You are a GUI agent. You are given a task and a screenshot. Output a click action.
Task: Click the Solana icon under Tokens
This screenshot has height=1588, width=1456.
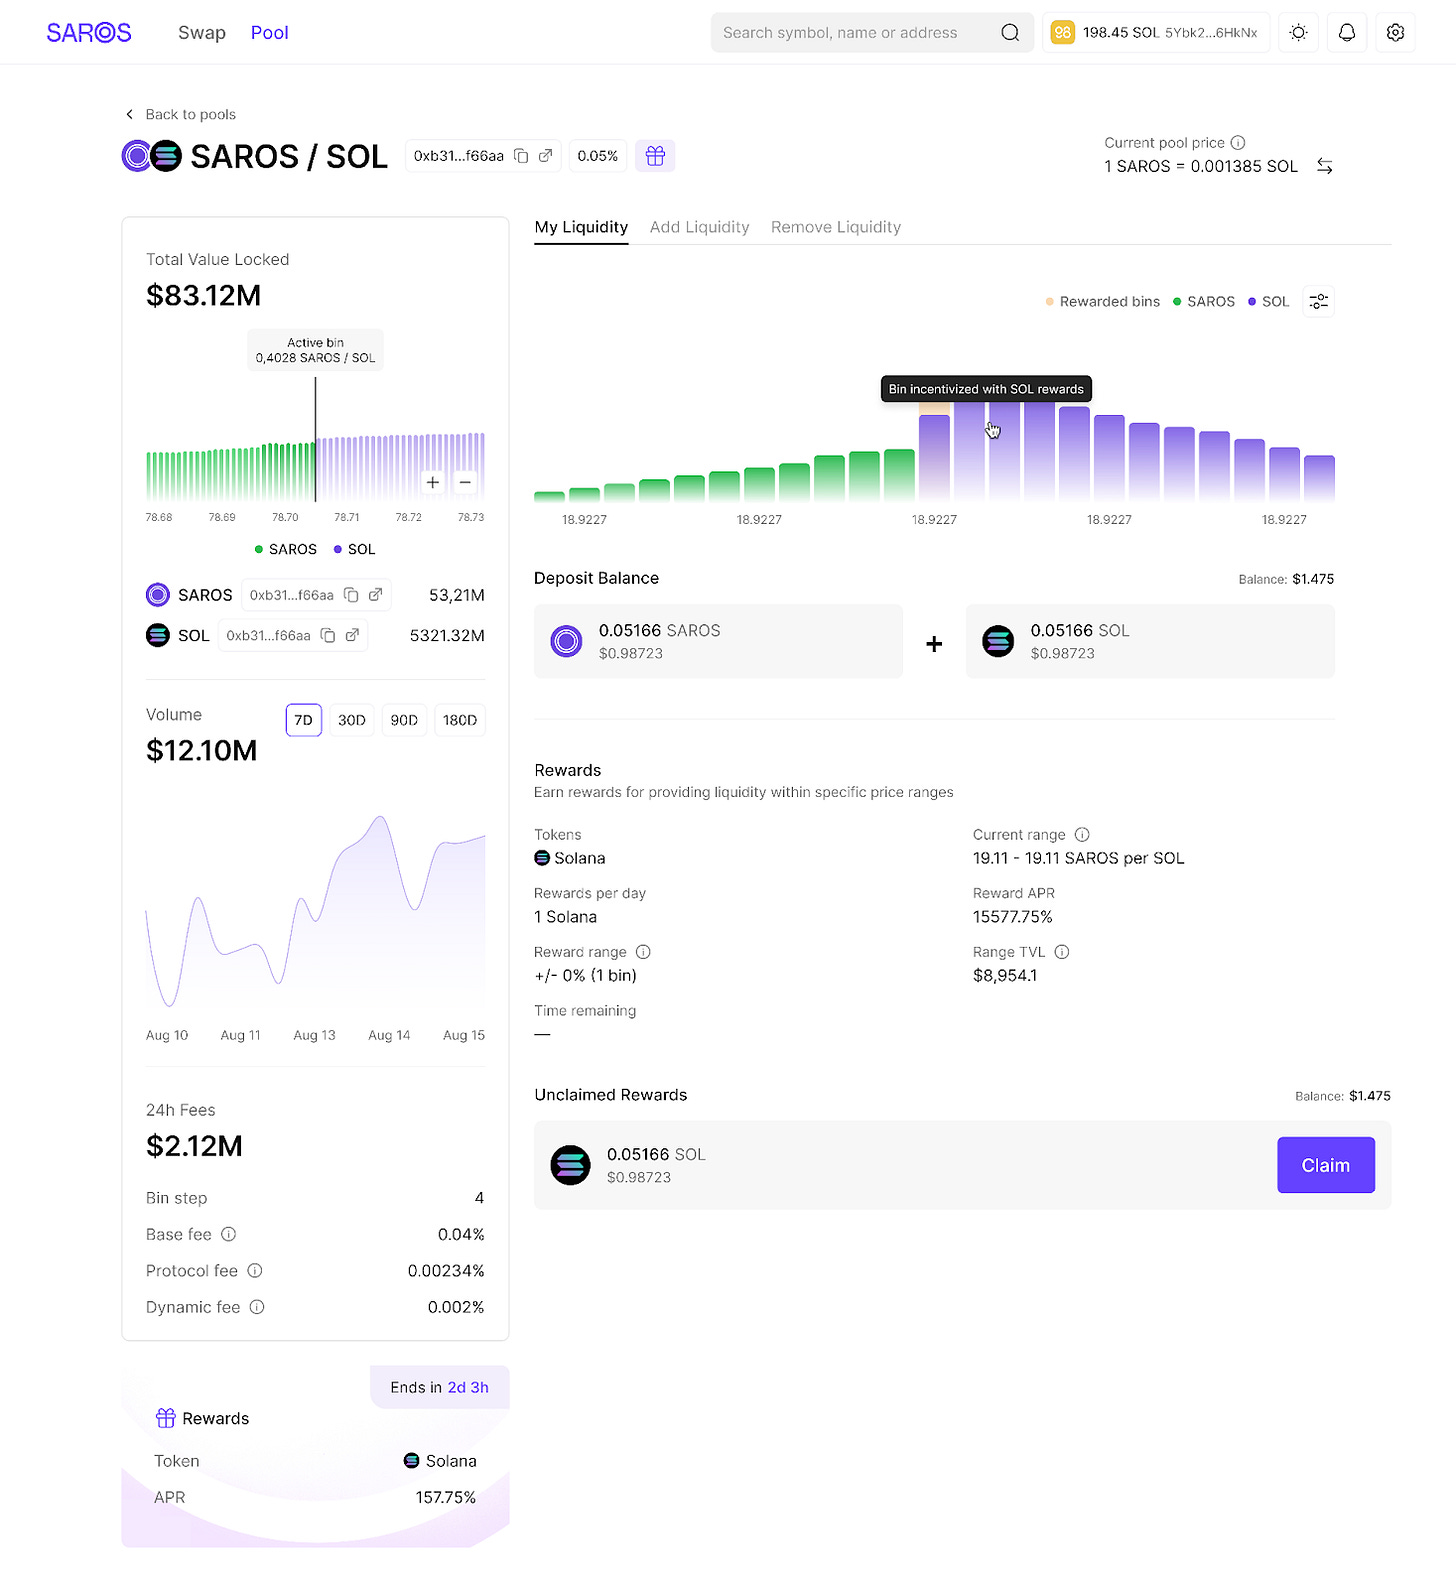click(542, 858)
